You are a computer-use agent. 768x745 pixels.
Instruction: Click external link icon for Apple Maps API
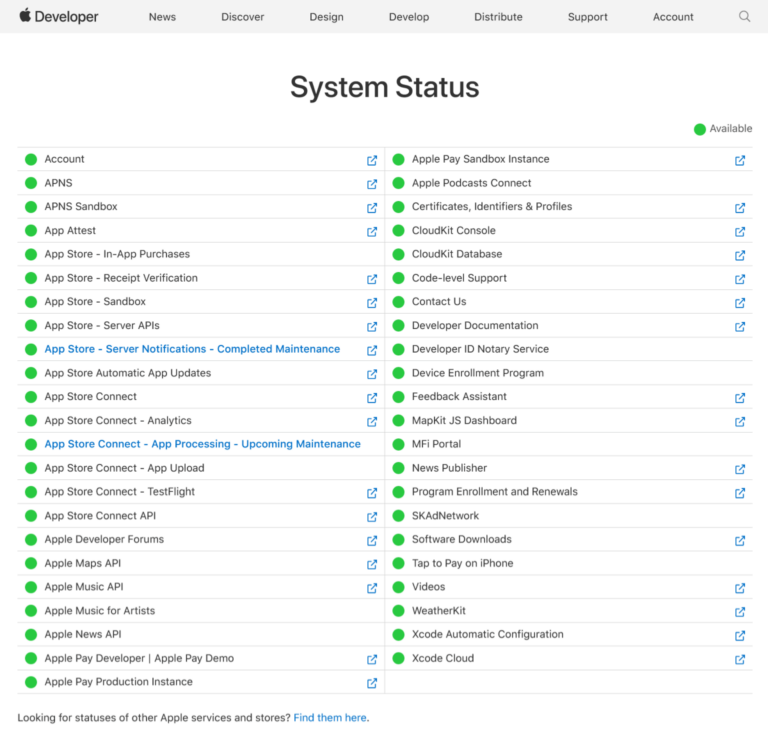point(372,564)
